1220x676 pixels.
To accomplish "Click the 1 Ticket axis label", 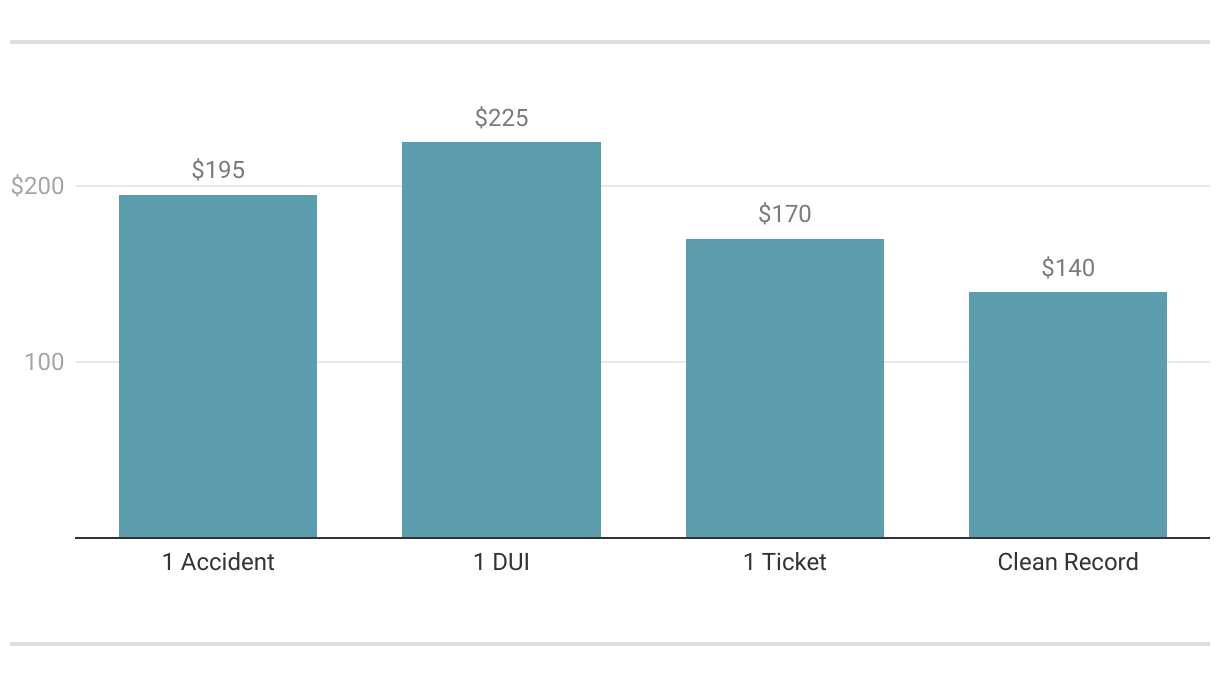I will pyautogui.click(x=785, y=562).
